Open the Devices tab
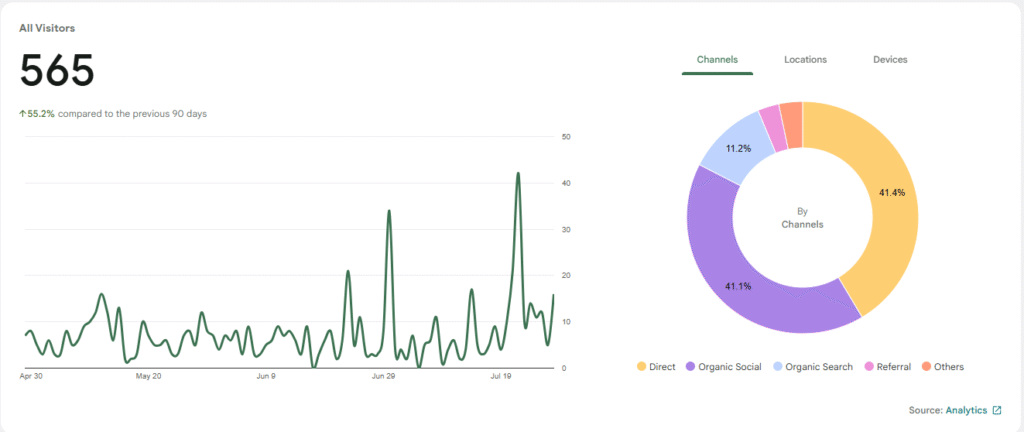Viewport: 1024px width, 432px height. (890, 60)
